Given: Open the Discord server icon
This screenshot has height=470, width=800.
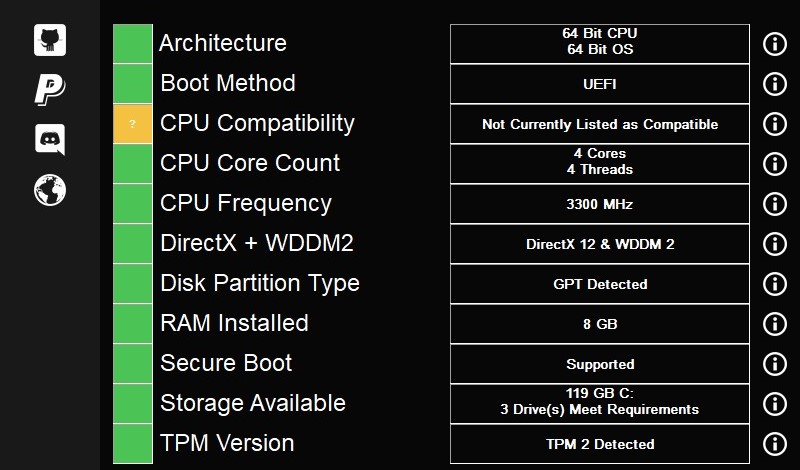Looking at the screenshot, I should pos(50,139).
